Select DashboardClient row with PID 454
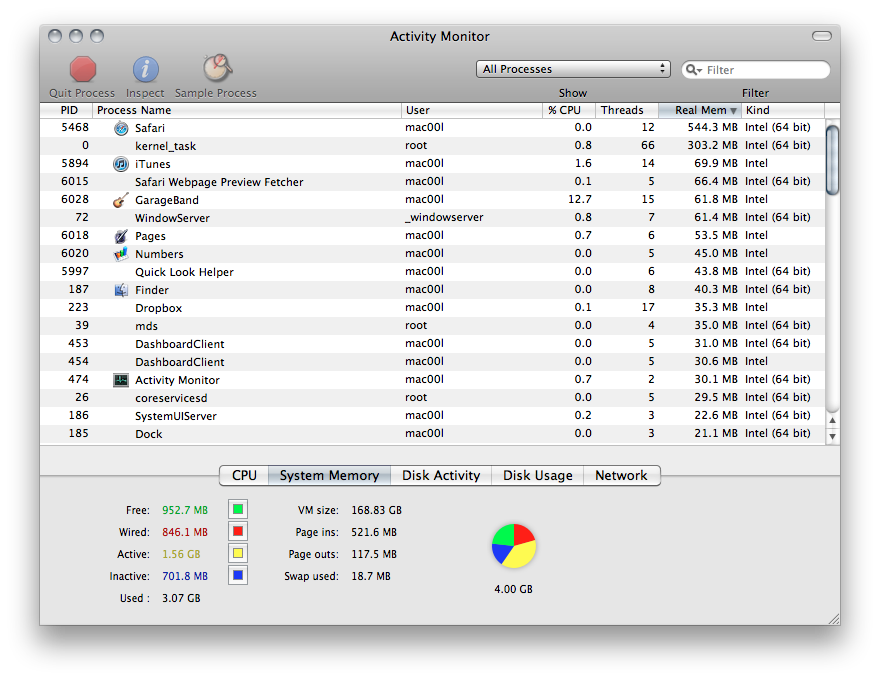 click(432, 361)
